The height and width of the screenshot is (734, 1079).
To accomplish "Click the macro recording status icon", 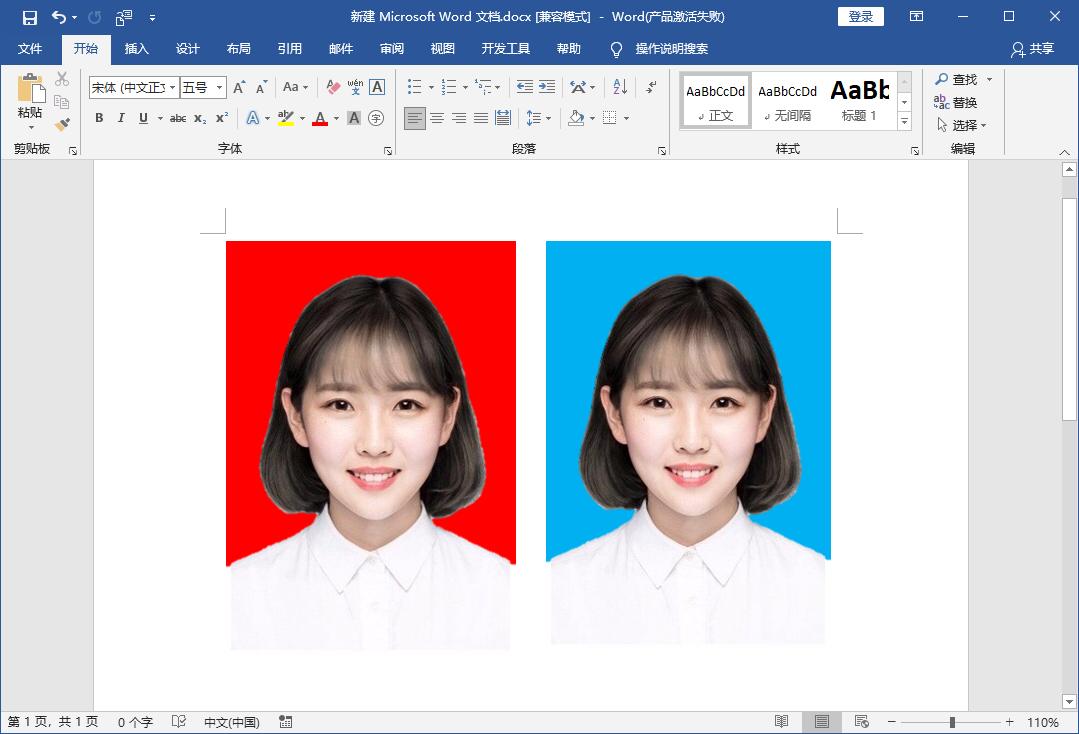I will point(286,722).
